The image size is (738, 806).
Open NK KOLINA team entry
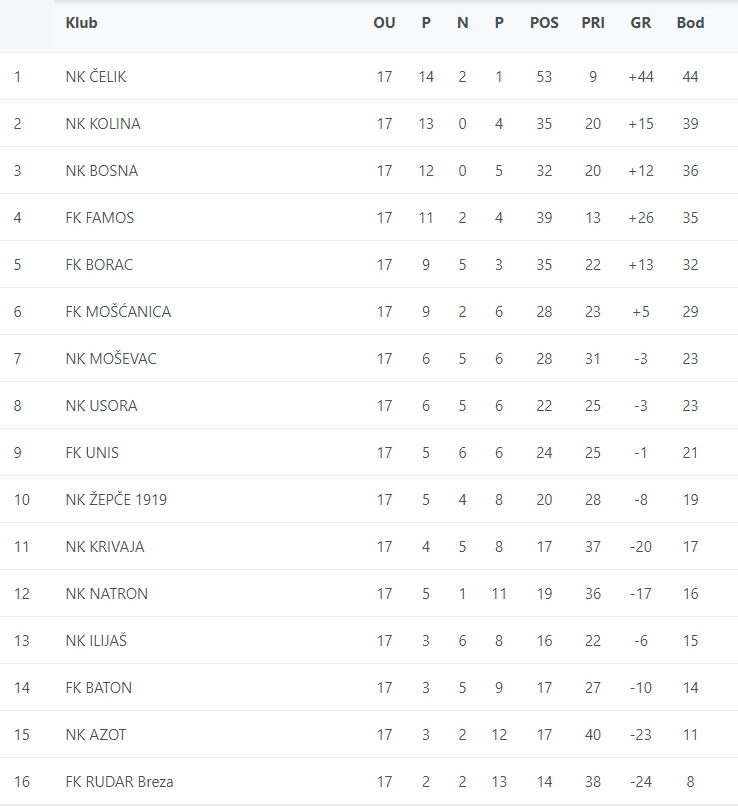pyautogui.click(x=103, y=123)
